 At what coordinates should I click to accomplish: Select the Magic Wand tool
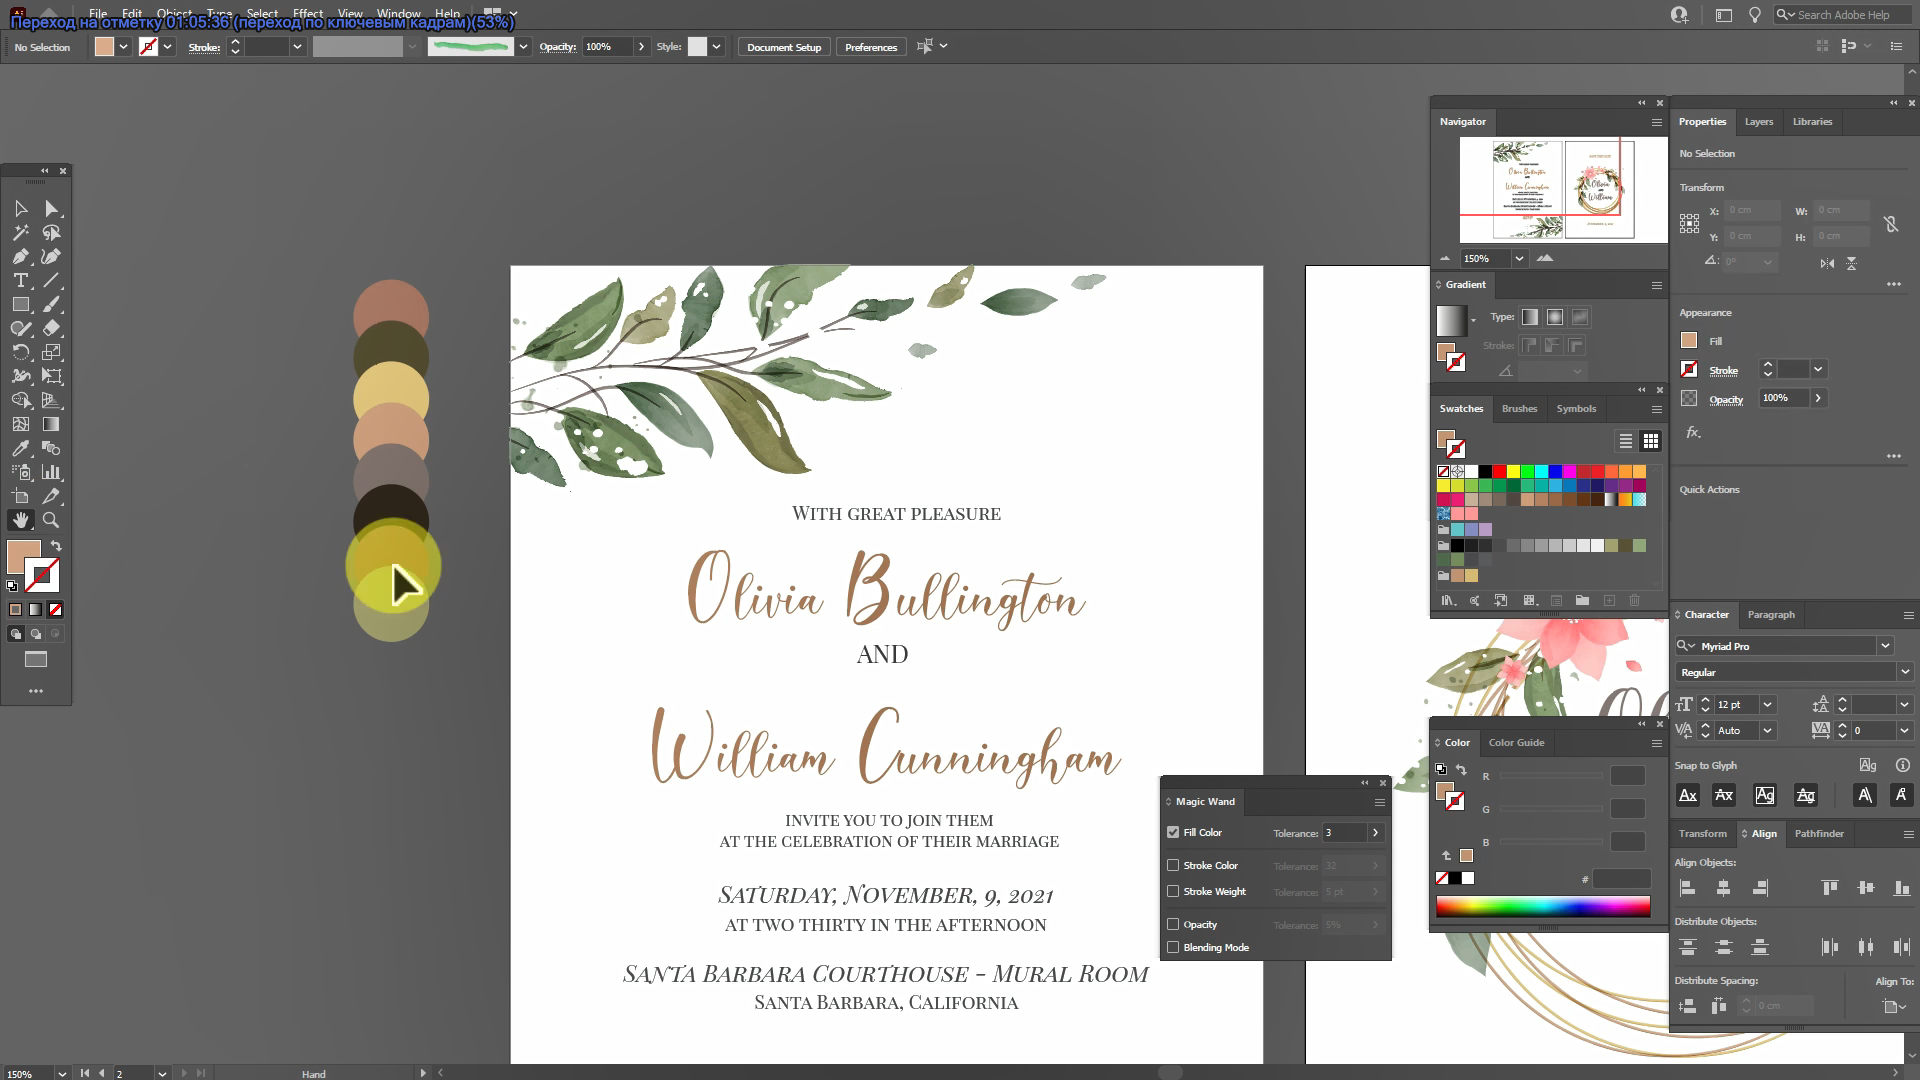[x=20, y=233]
